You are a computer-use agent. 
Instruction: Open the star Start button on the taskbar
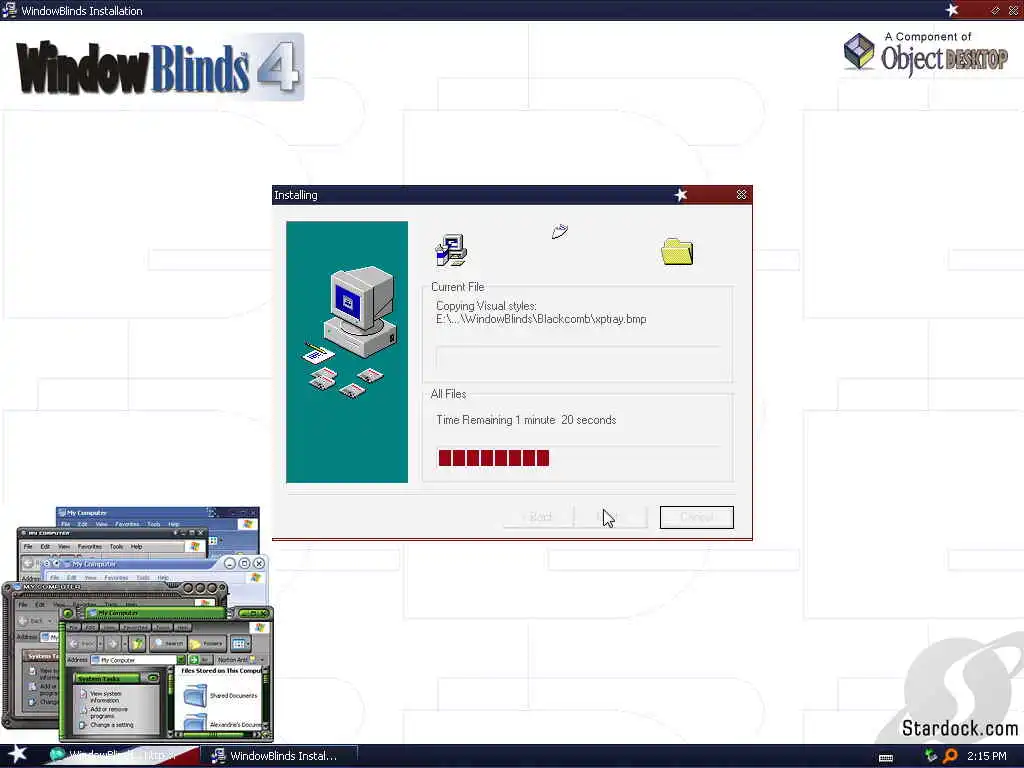[17, 754]
